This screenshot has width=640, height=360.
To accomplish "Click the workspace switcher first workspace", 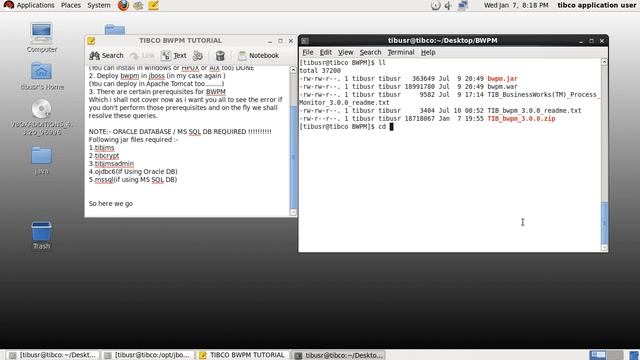I will 598,355.
